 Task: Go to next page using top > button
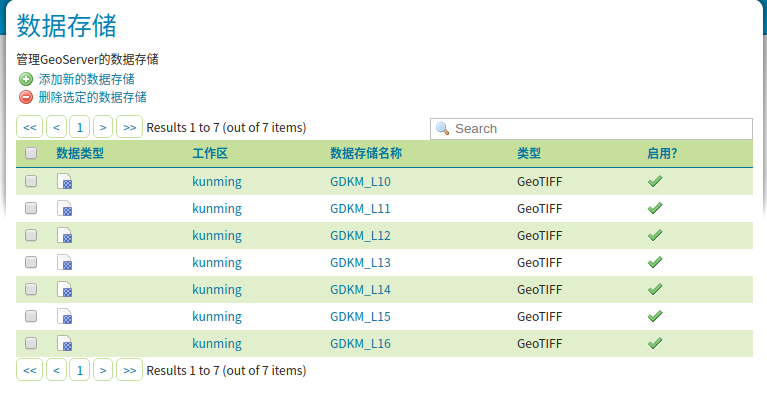(x=103, y=127)
